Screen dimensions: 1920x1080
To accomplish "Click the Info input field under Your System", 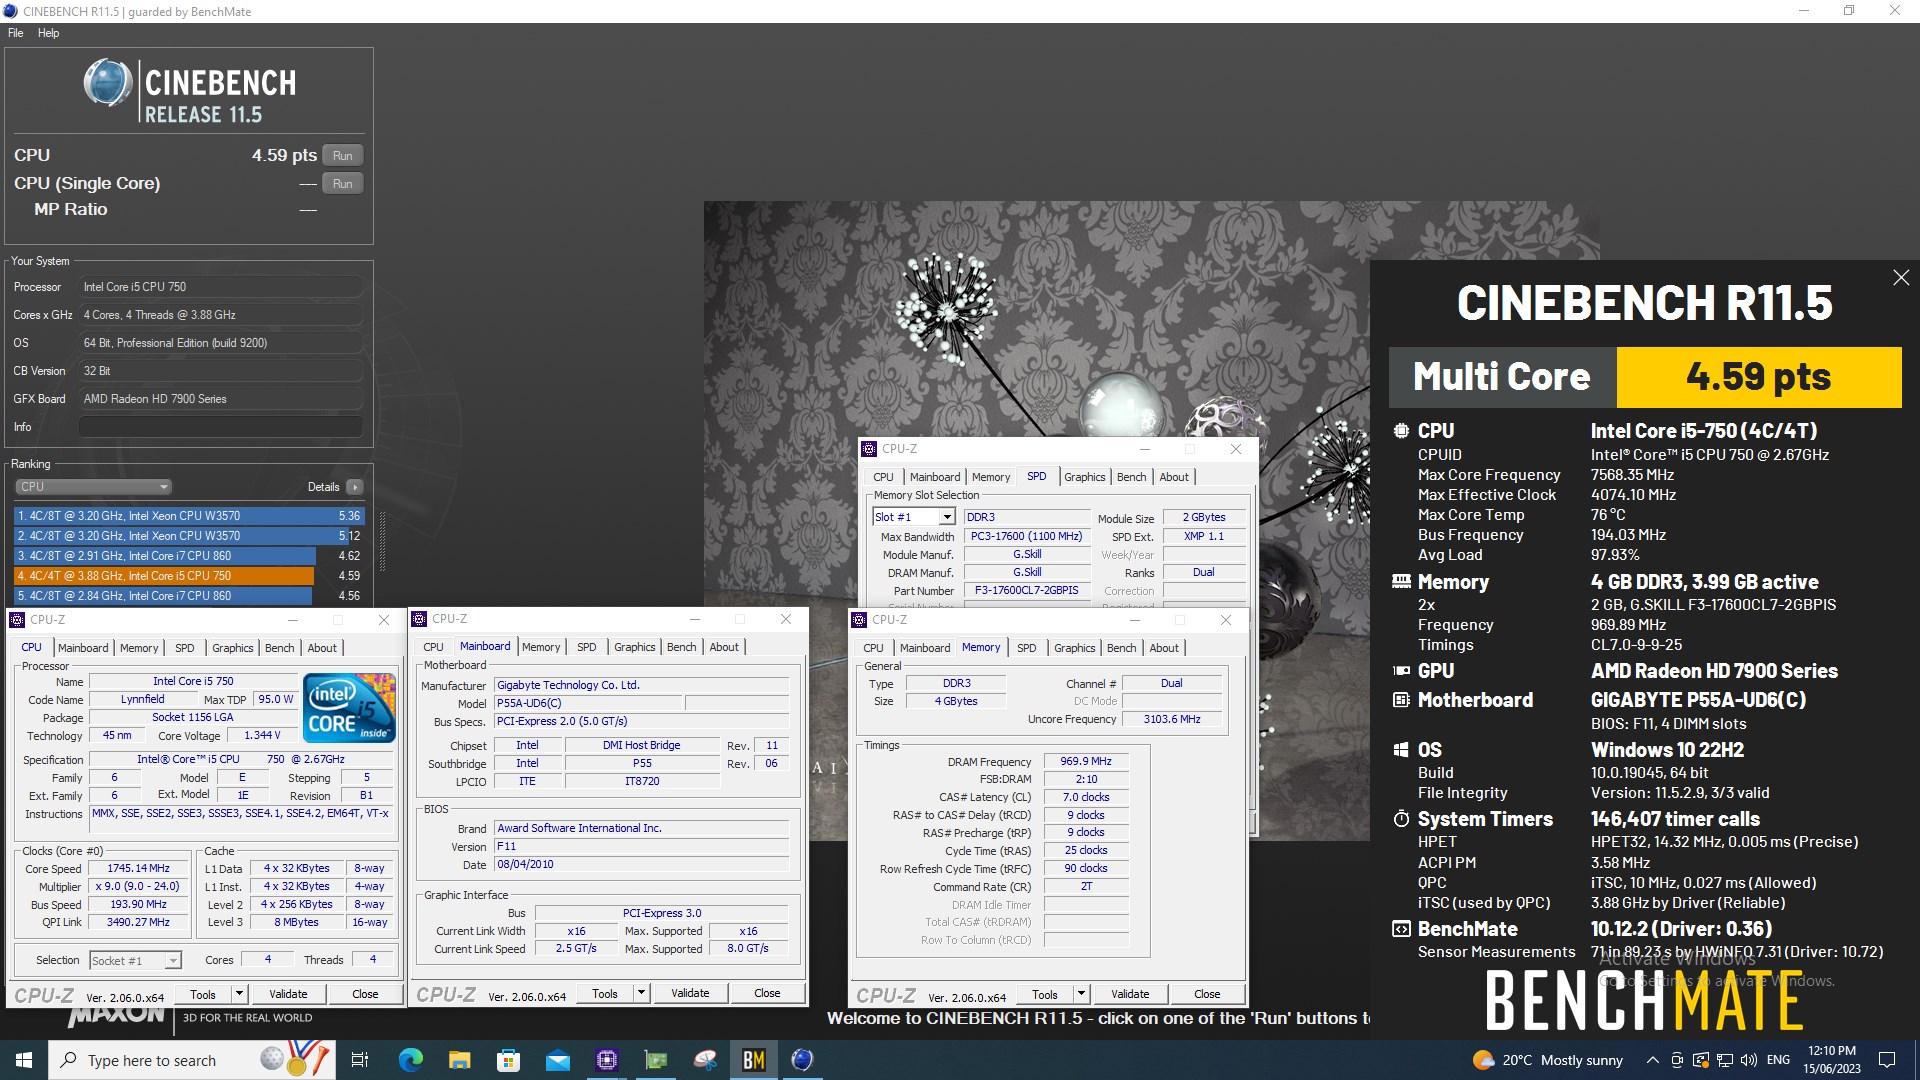I will pyautogui.click(x=220, y=427).
